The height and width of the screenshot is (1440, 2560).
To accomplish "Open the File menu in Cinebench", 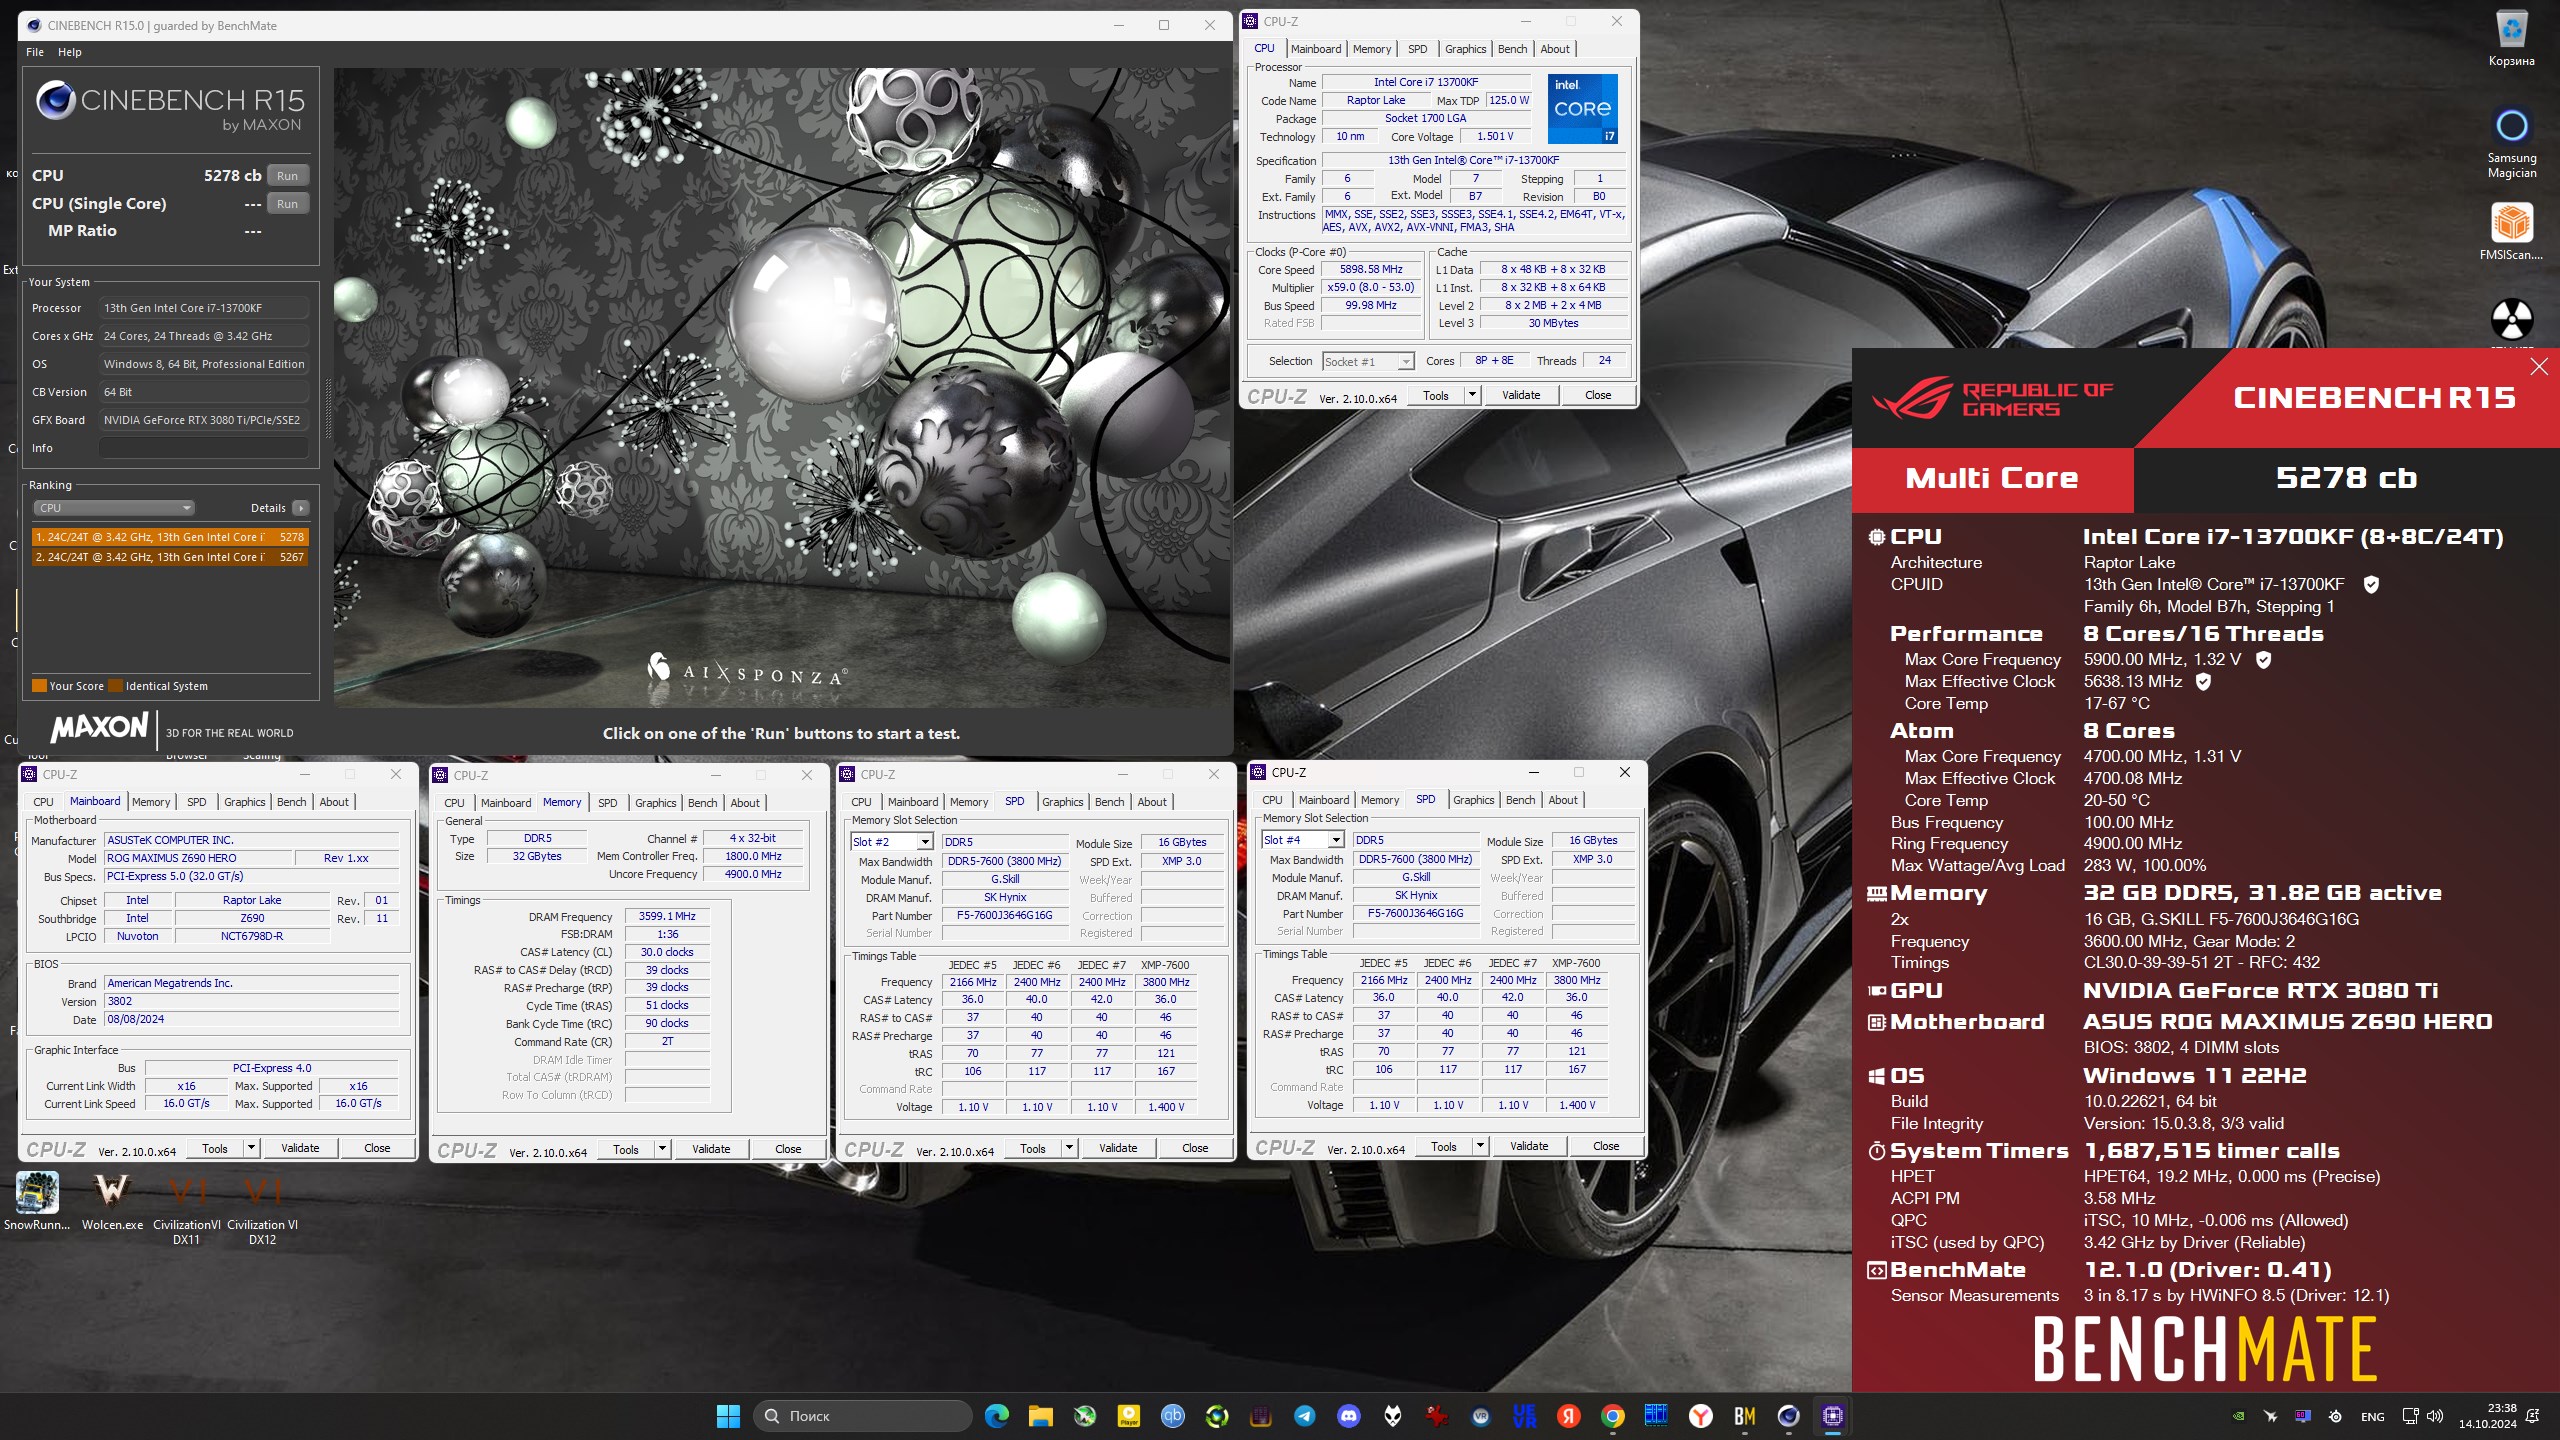I will pyautogui.click(x=35, y=52).
